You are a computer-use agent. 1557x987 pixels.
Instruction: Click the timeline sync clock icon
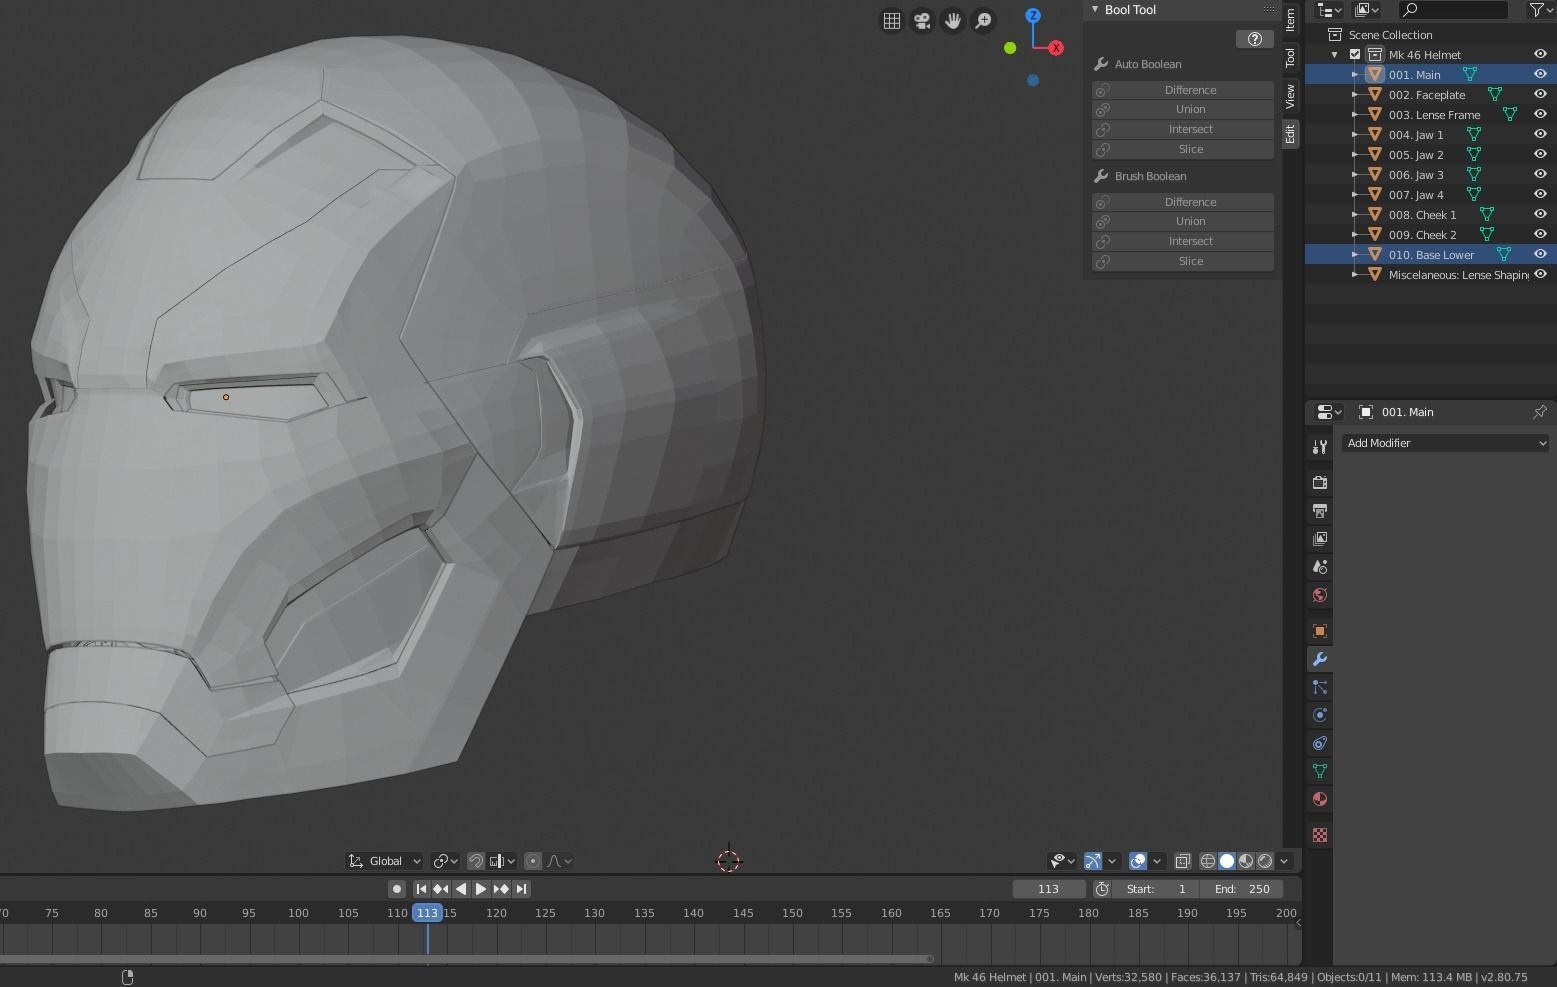1102,889
